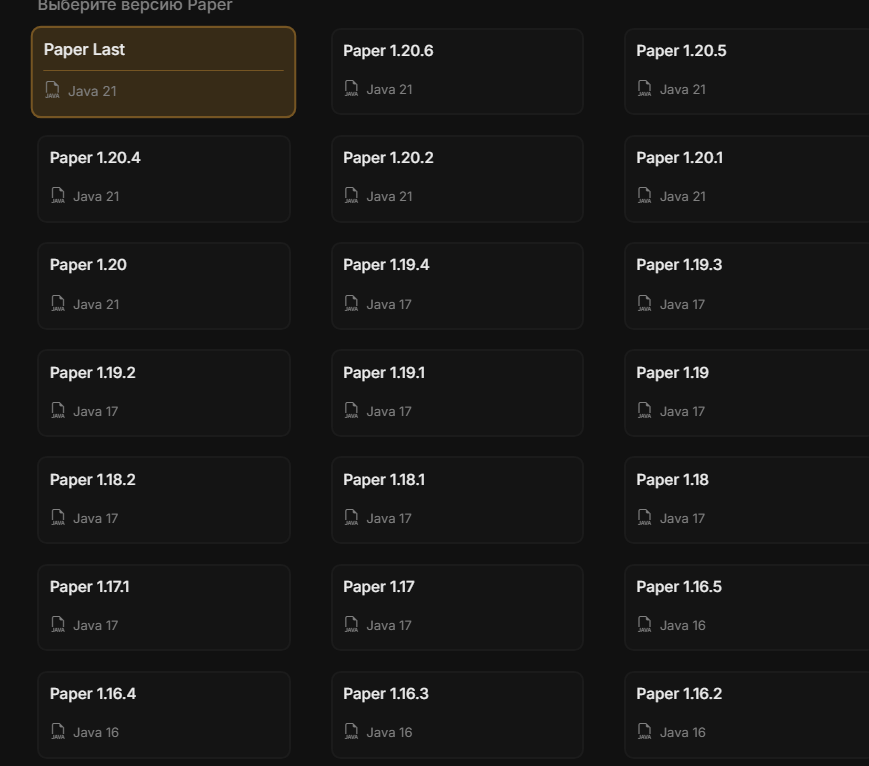Click the Java icon in Paper 1.17 card

(x=351, y=624)
